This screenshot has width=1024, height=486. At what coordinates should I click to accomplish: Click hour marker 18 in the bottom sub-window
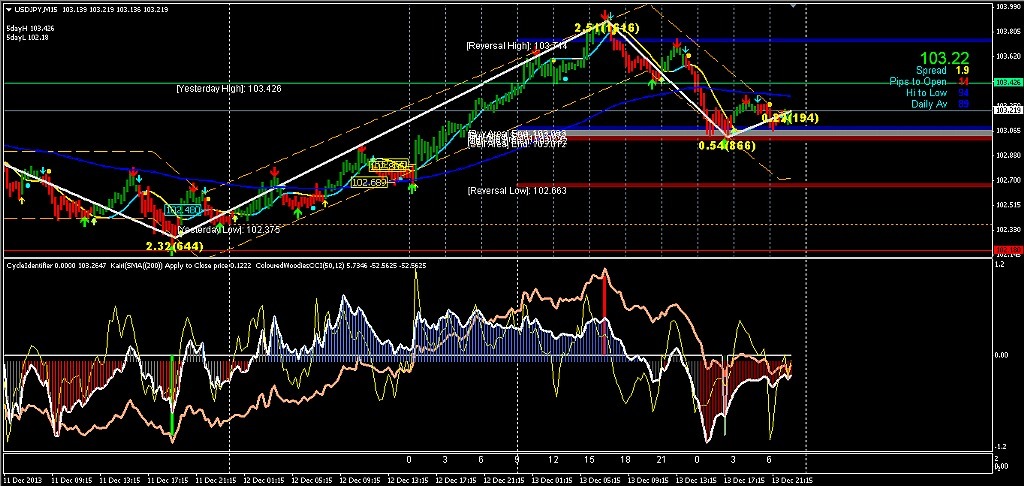(625, 460)
